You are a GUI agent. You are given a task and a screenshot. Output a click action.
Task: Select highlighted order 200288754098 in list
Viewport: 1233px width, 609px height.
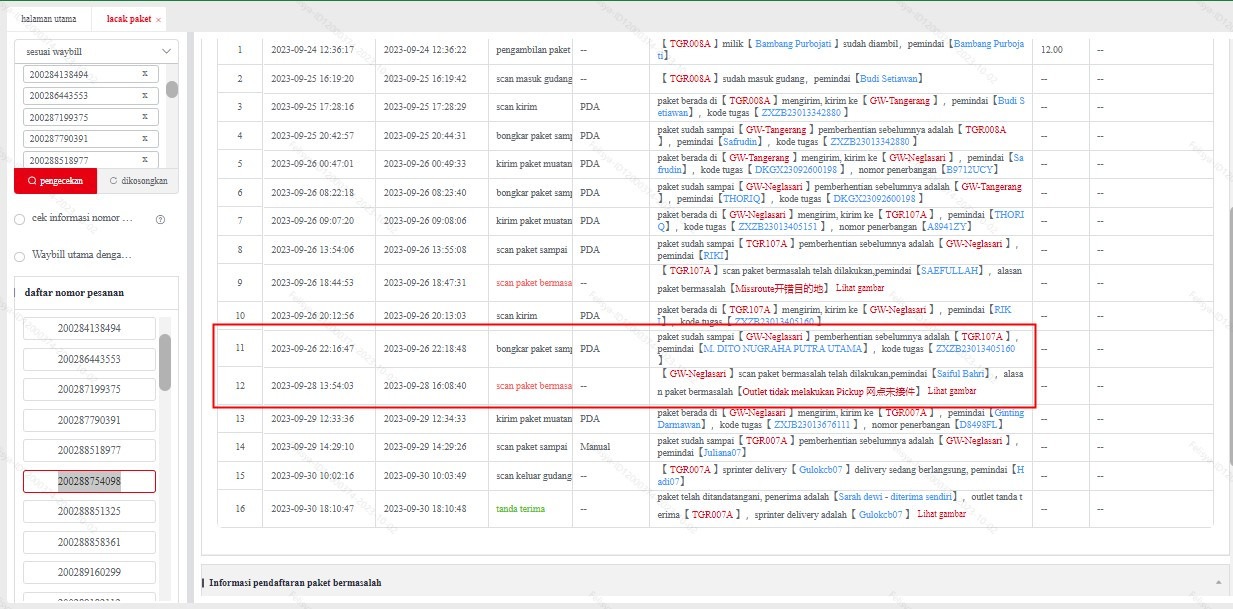tap(89, 481)
